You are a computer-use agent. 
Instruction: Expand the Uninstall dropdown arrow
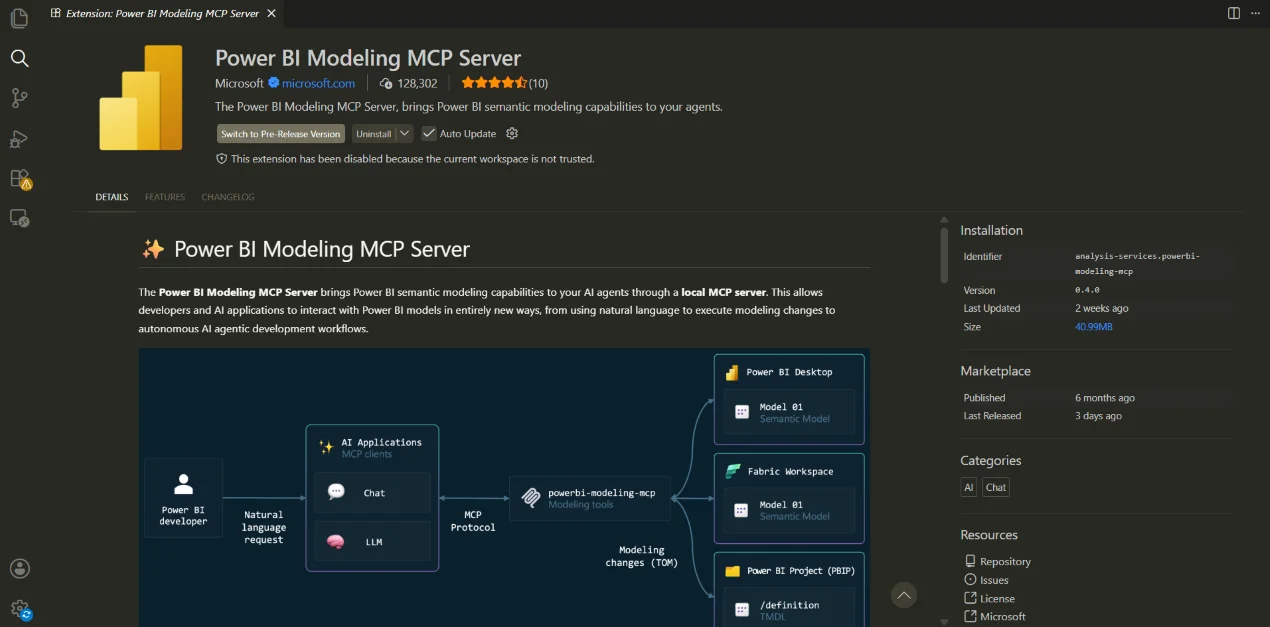pyautogui.click(x=404, y=133)
